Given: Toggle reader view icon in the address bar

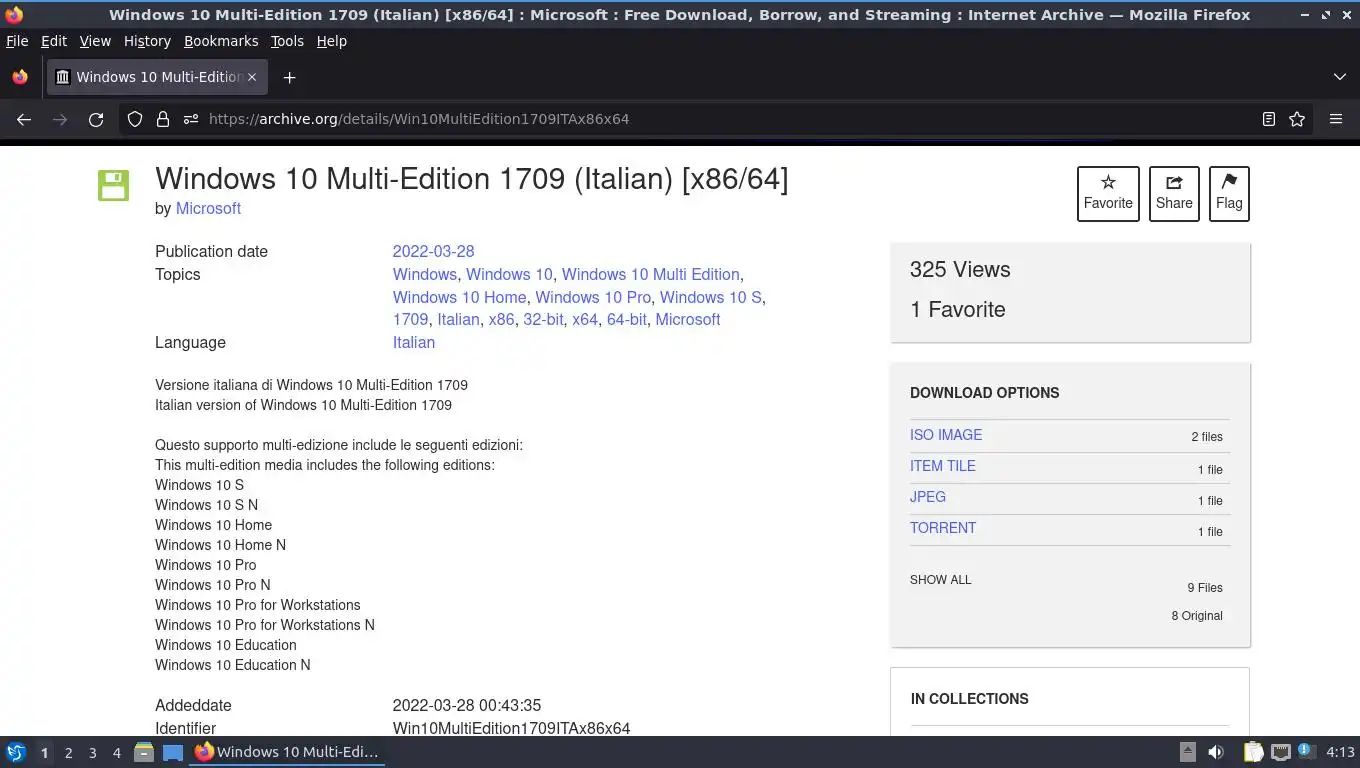Looking at the screenshot, I should tap(1269, 119).
